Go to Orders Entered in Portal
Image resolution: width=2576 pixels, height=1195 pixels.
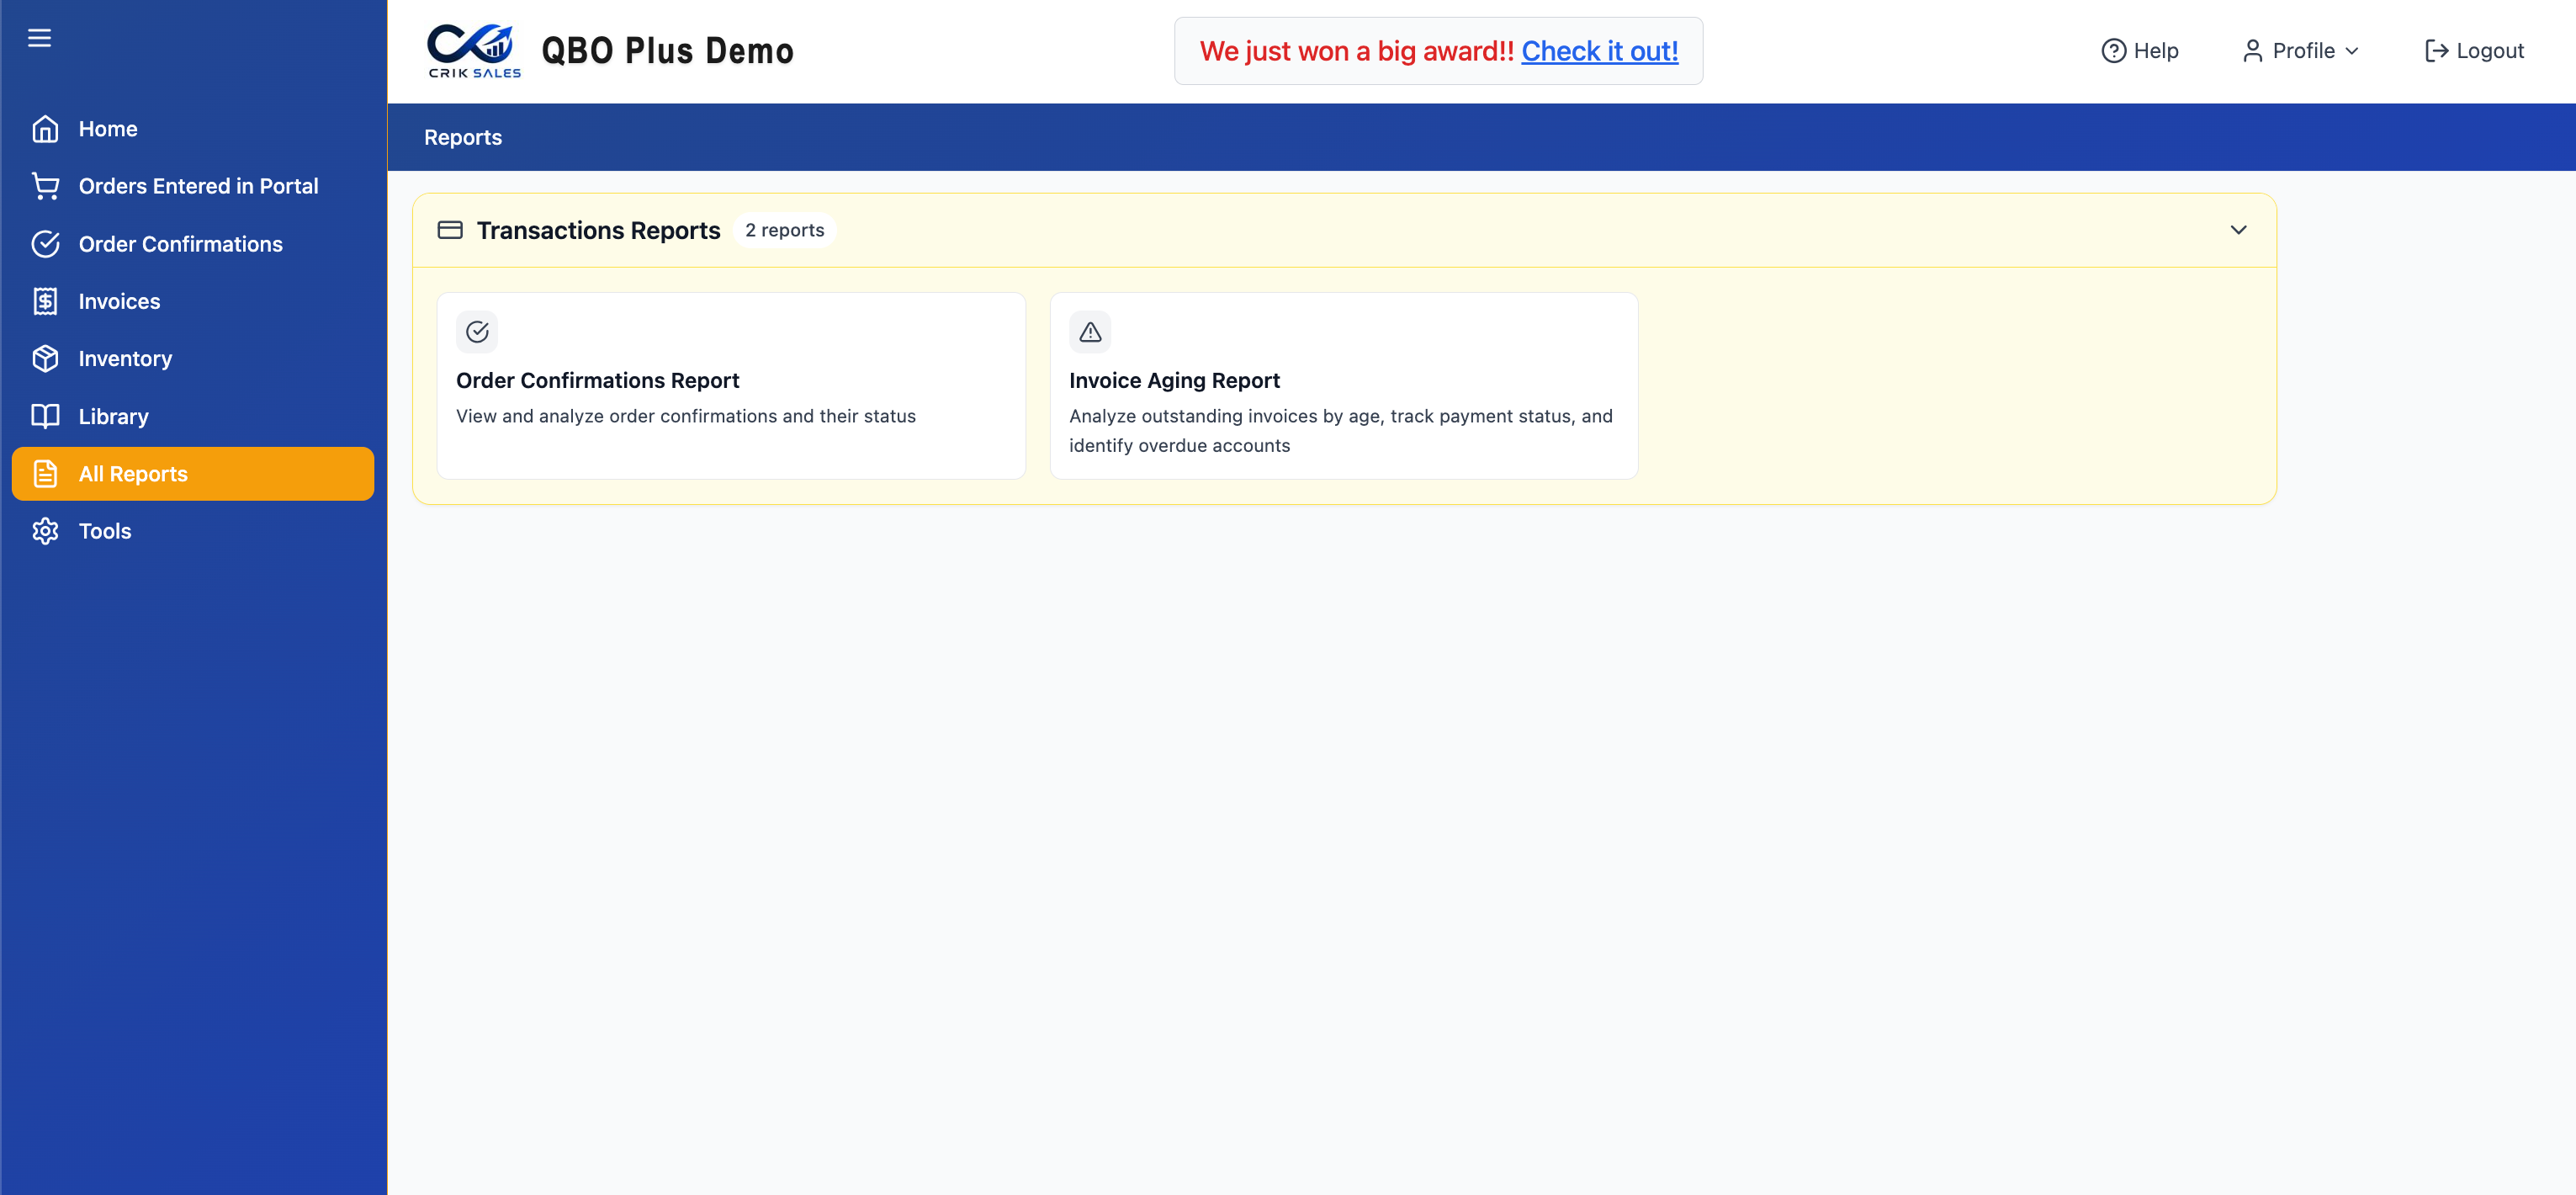pyautogui.click(x=193, y=186)
